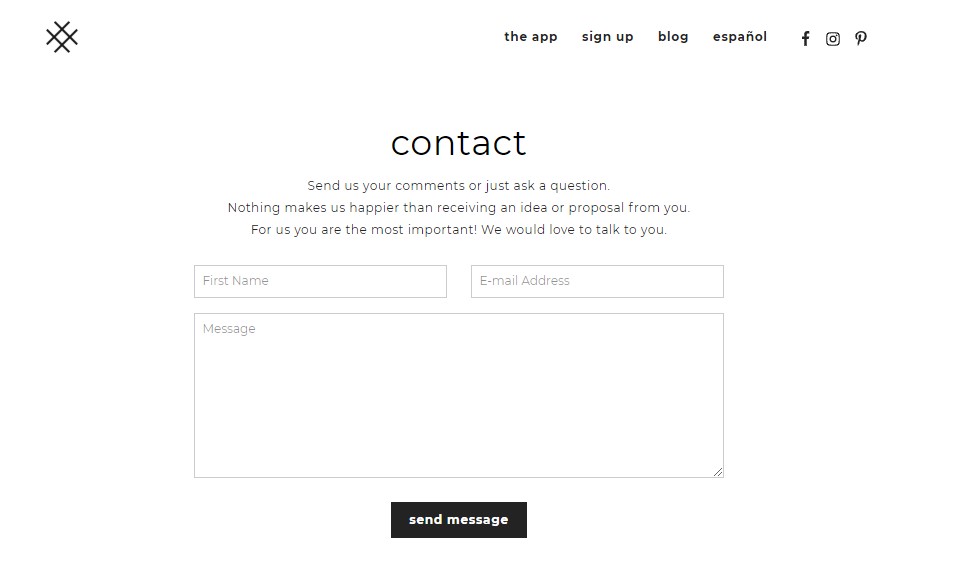The image size is (960, 561).
Task: Place the cursor in the Message box
Action: click(x=458, y=395)
